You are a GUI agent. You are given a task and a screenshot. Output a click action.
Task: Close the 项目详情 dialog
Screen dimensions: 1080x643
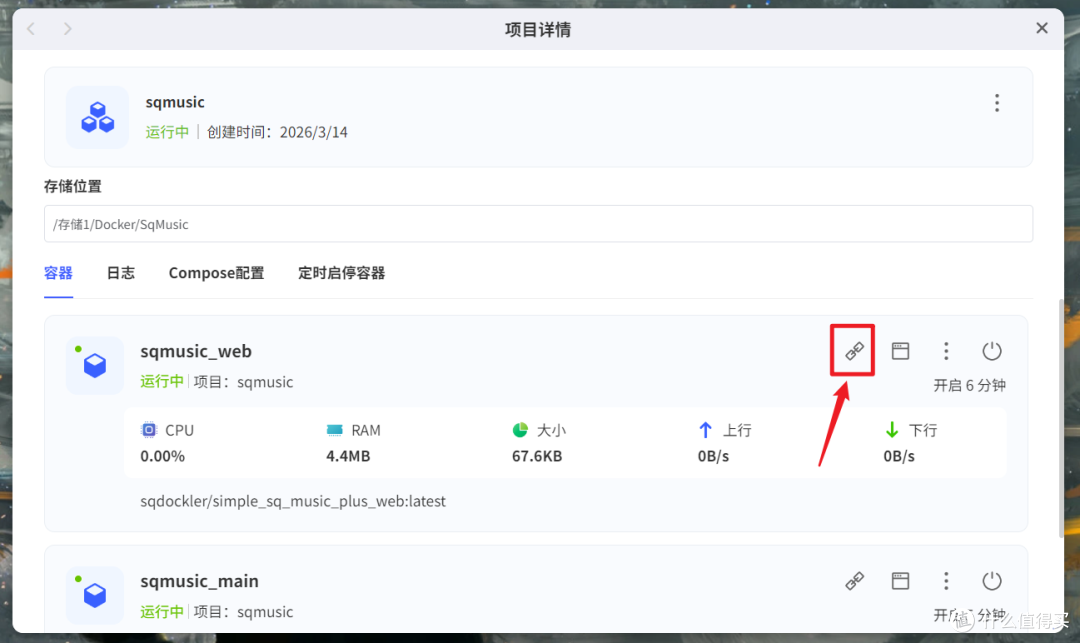coord(1041,28)
